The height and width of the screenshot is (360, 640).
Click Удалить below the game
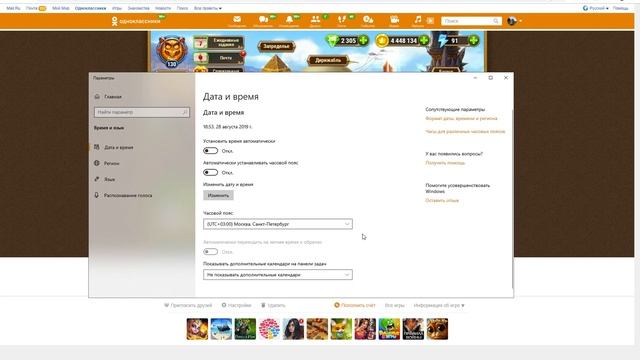tap(273, 305)
